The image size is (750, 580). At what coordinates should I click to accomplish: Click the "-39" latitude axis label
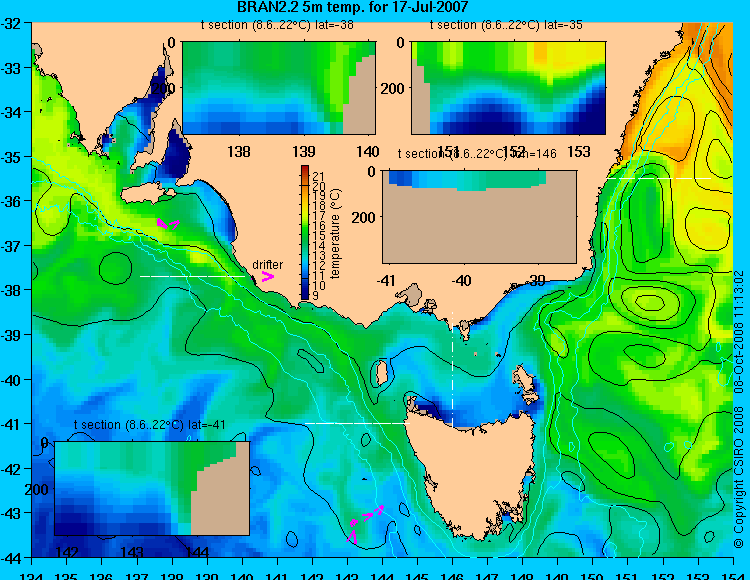click(11, 335)
